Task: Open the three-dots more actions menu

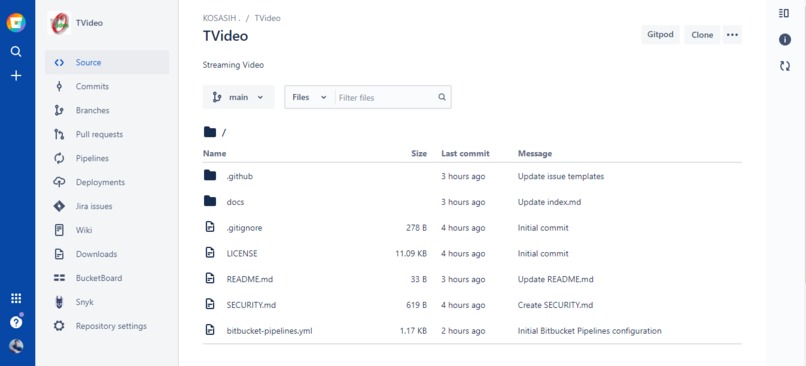Action: (x=732, y=35)
